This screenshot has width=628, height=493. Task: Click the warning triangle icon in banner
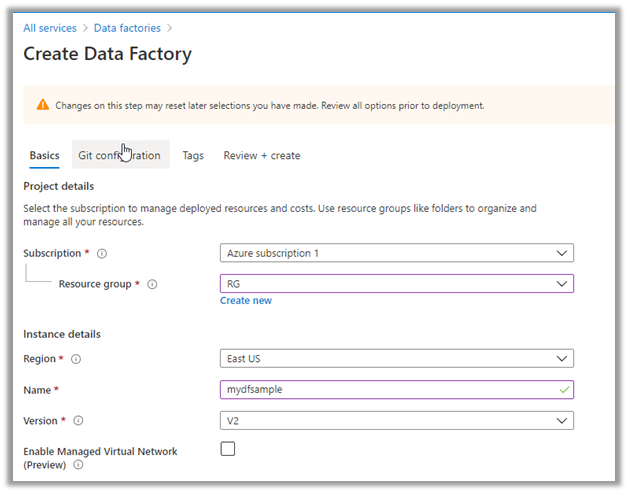click(x=43, y=105)
